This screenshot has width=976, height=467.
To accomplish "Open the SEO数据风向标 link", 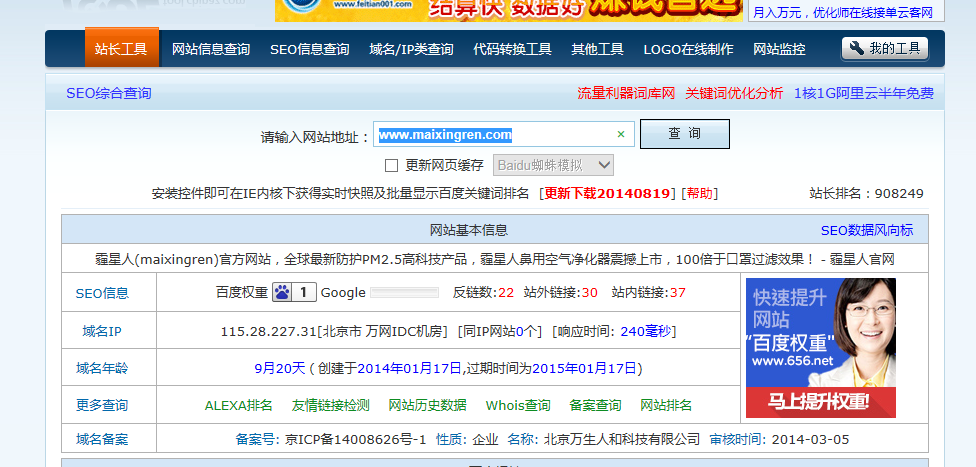I will point(867,230).
